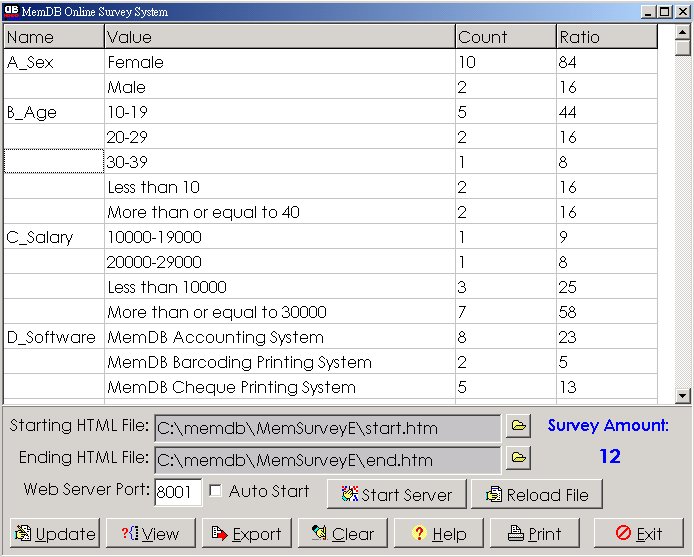Select the C_Salary name cell
This screenshot has height=557, width=694.
pos(54,237)
